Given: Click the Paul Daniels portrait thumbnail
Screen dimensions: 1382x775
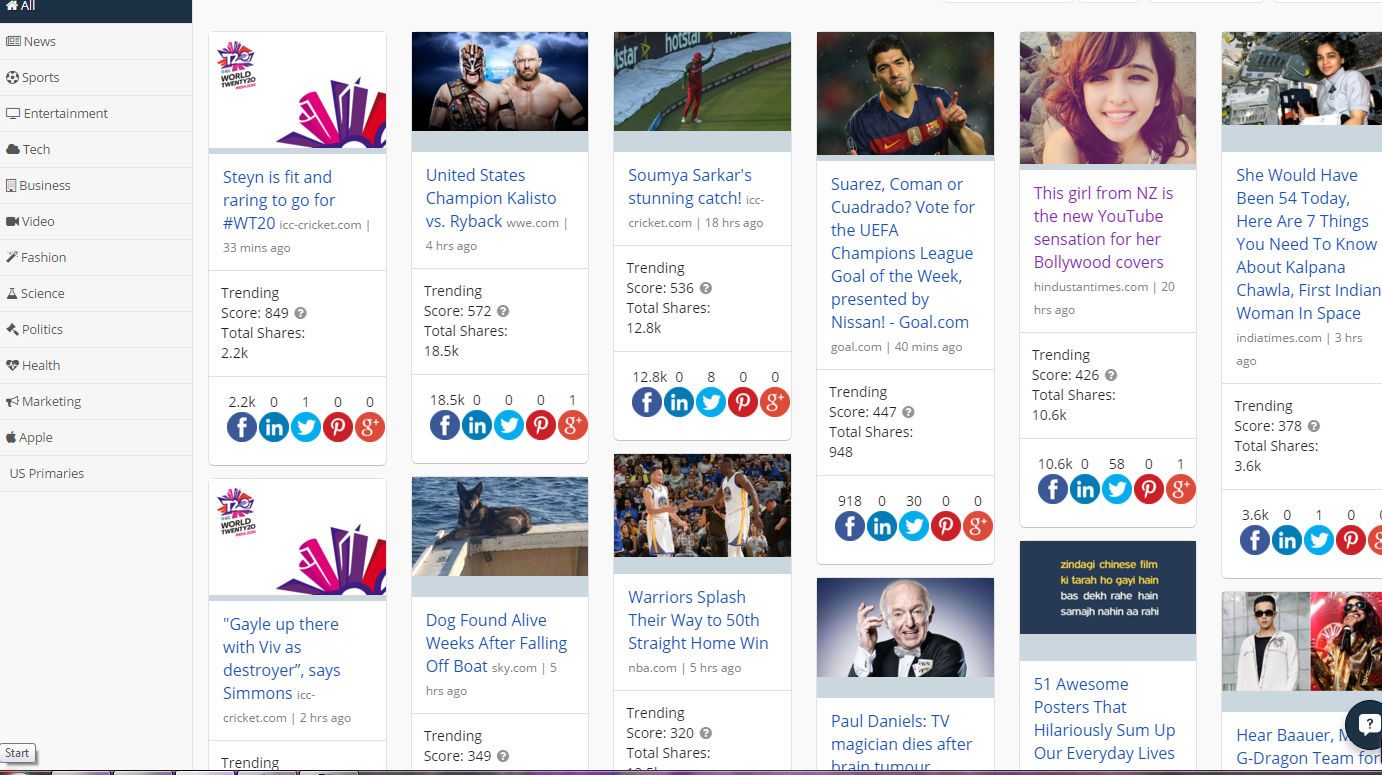Looking at the screenshot, I should tap(905, 627).
